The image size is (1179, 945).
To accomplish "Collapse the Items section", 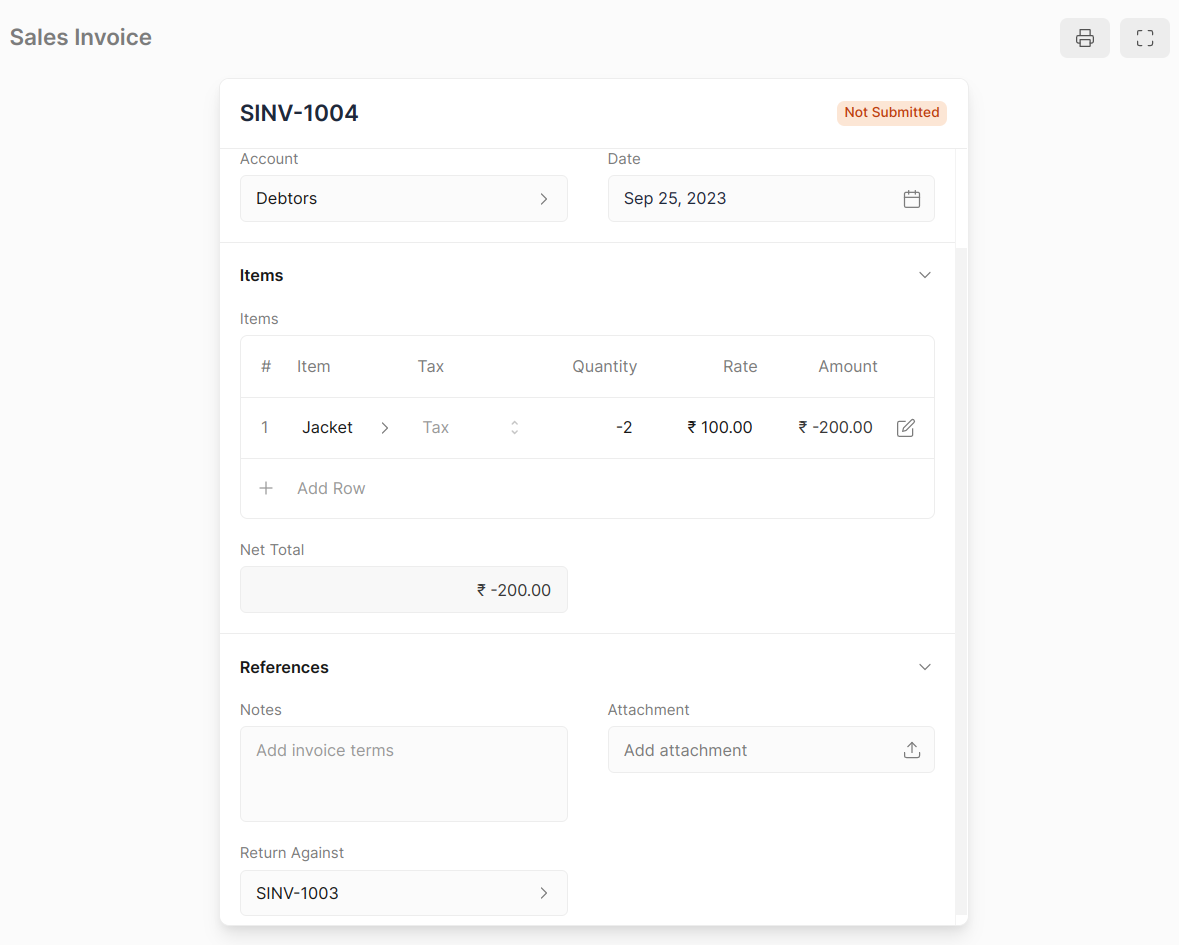I will click(924, 275).
